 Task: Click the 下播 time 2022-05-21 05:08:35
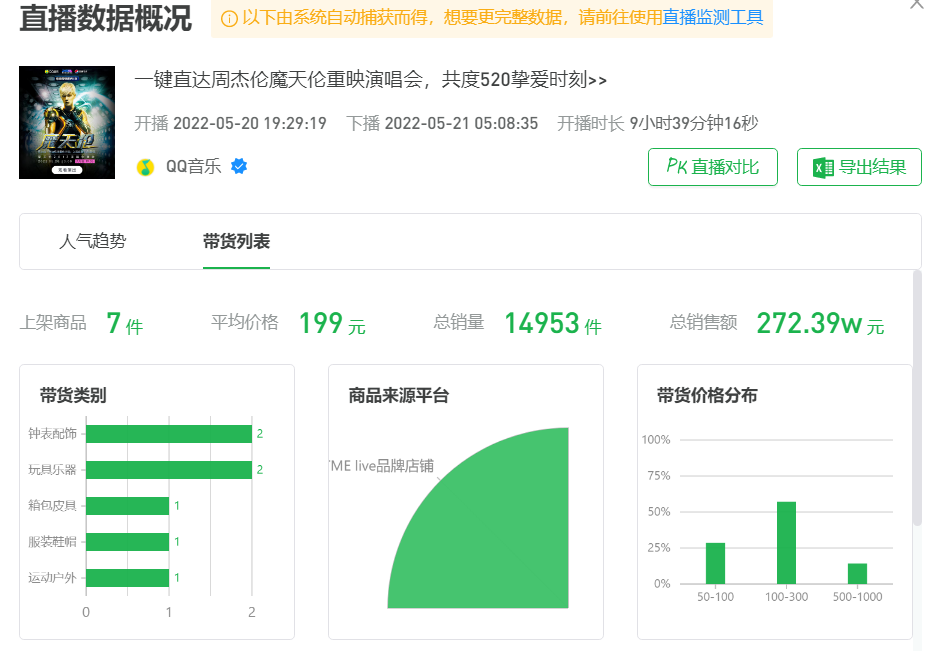(461, 123)
